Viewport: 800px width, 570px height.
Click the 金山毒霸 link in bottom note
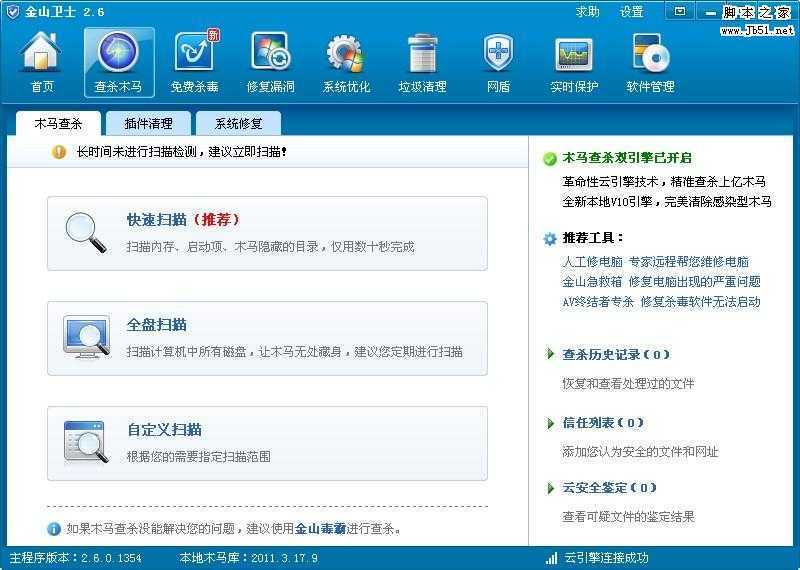click(320, 528)
